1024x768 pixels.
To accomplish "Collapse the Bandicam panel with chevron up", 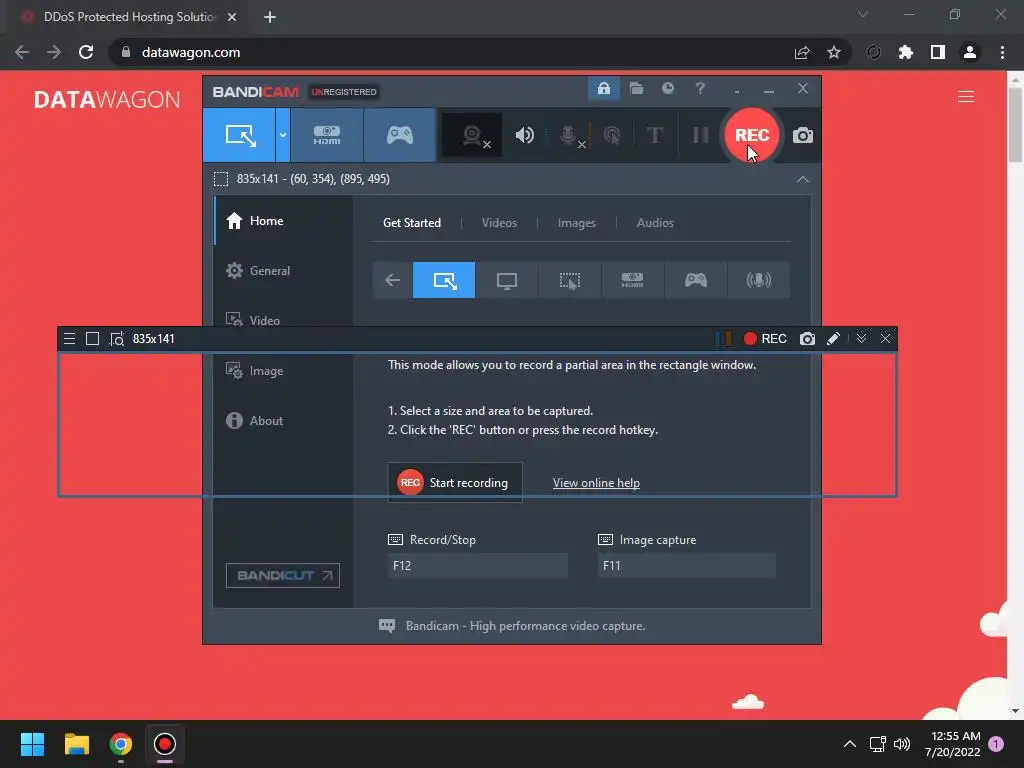I will tap(803, 179).
